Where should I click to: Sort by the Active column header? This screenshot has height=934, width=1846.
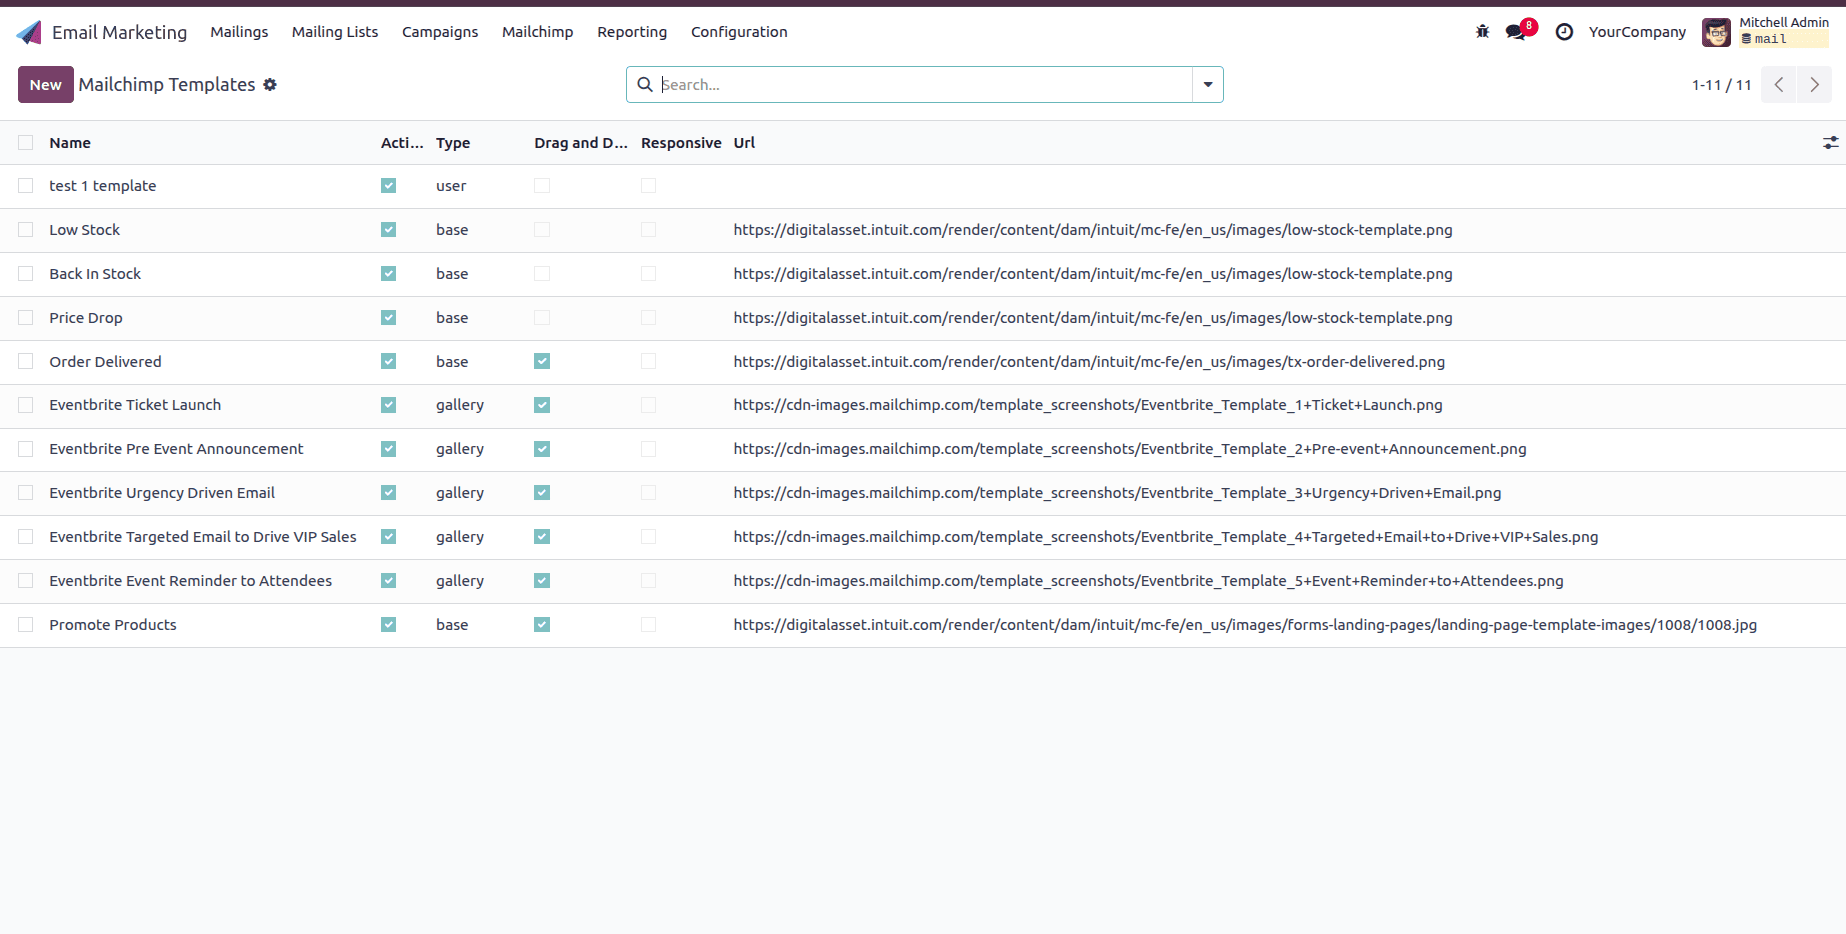point(402,143)
